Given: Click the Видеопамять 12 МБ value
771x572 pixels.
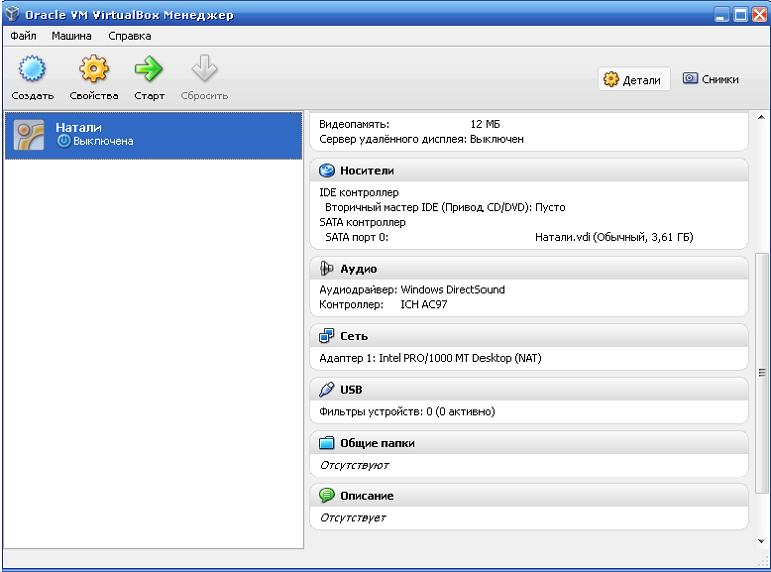Looking at the screenshot, I should (485, 124).
